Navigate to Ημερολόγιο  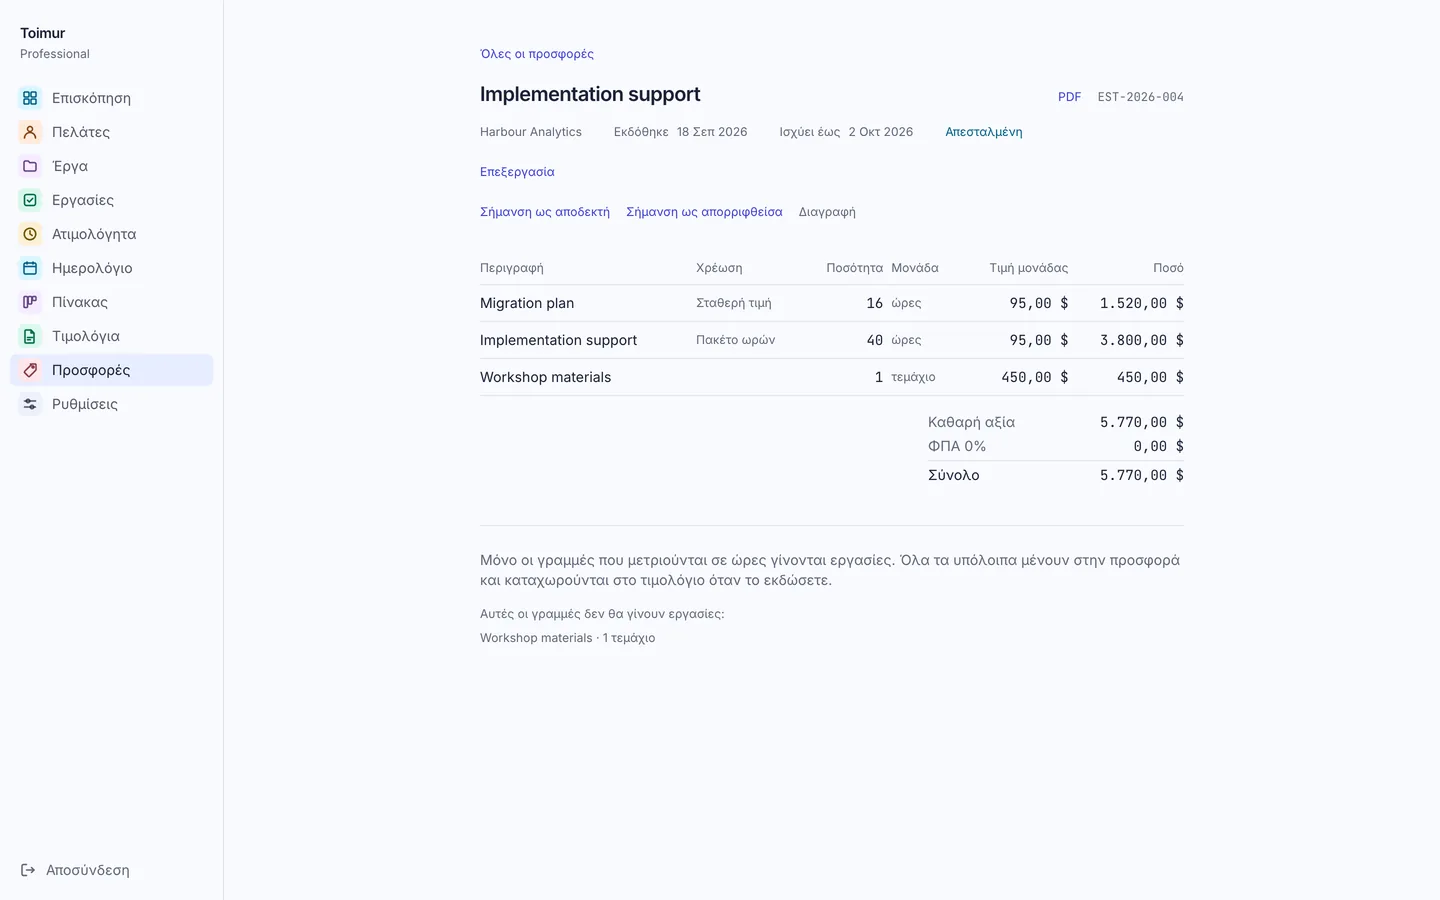(x=111, y=268)
